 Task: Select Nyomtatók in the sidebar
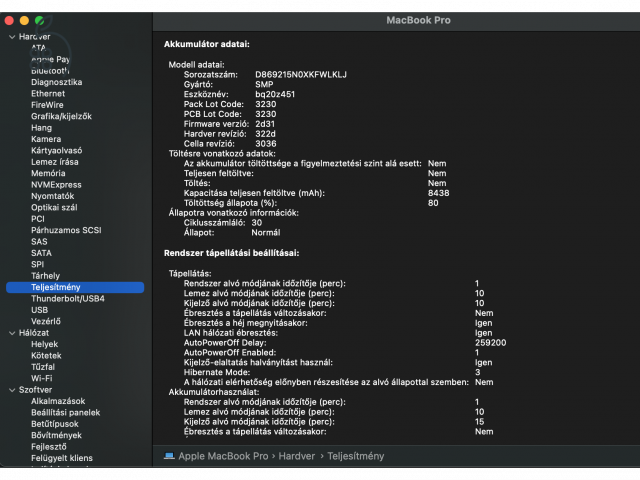(x=52, y=196)
